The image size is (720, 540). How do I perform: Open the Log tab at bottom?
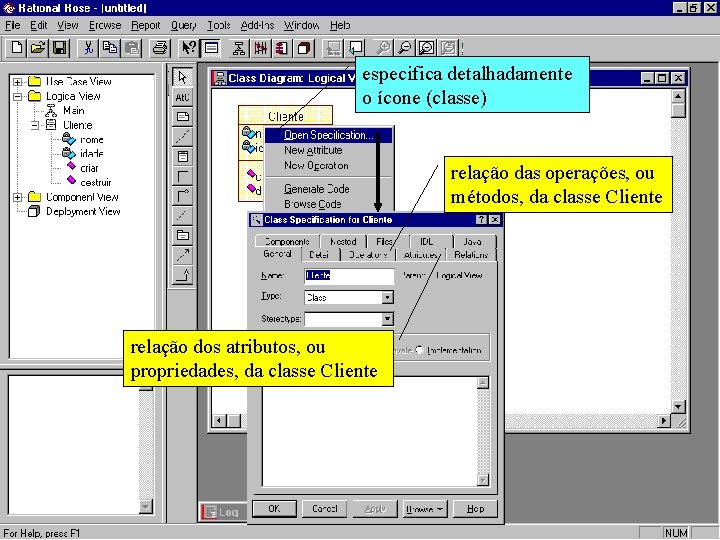(x=224, y=512)
